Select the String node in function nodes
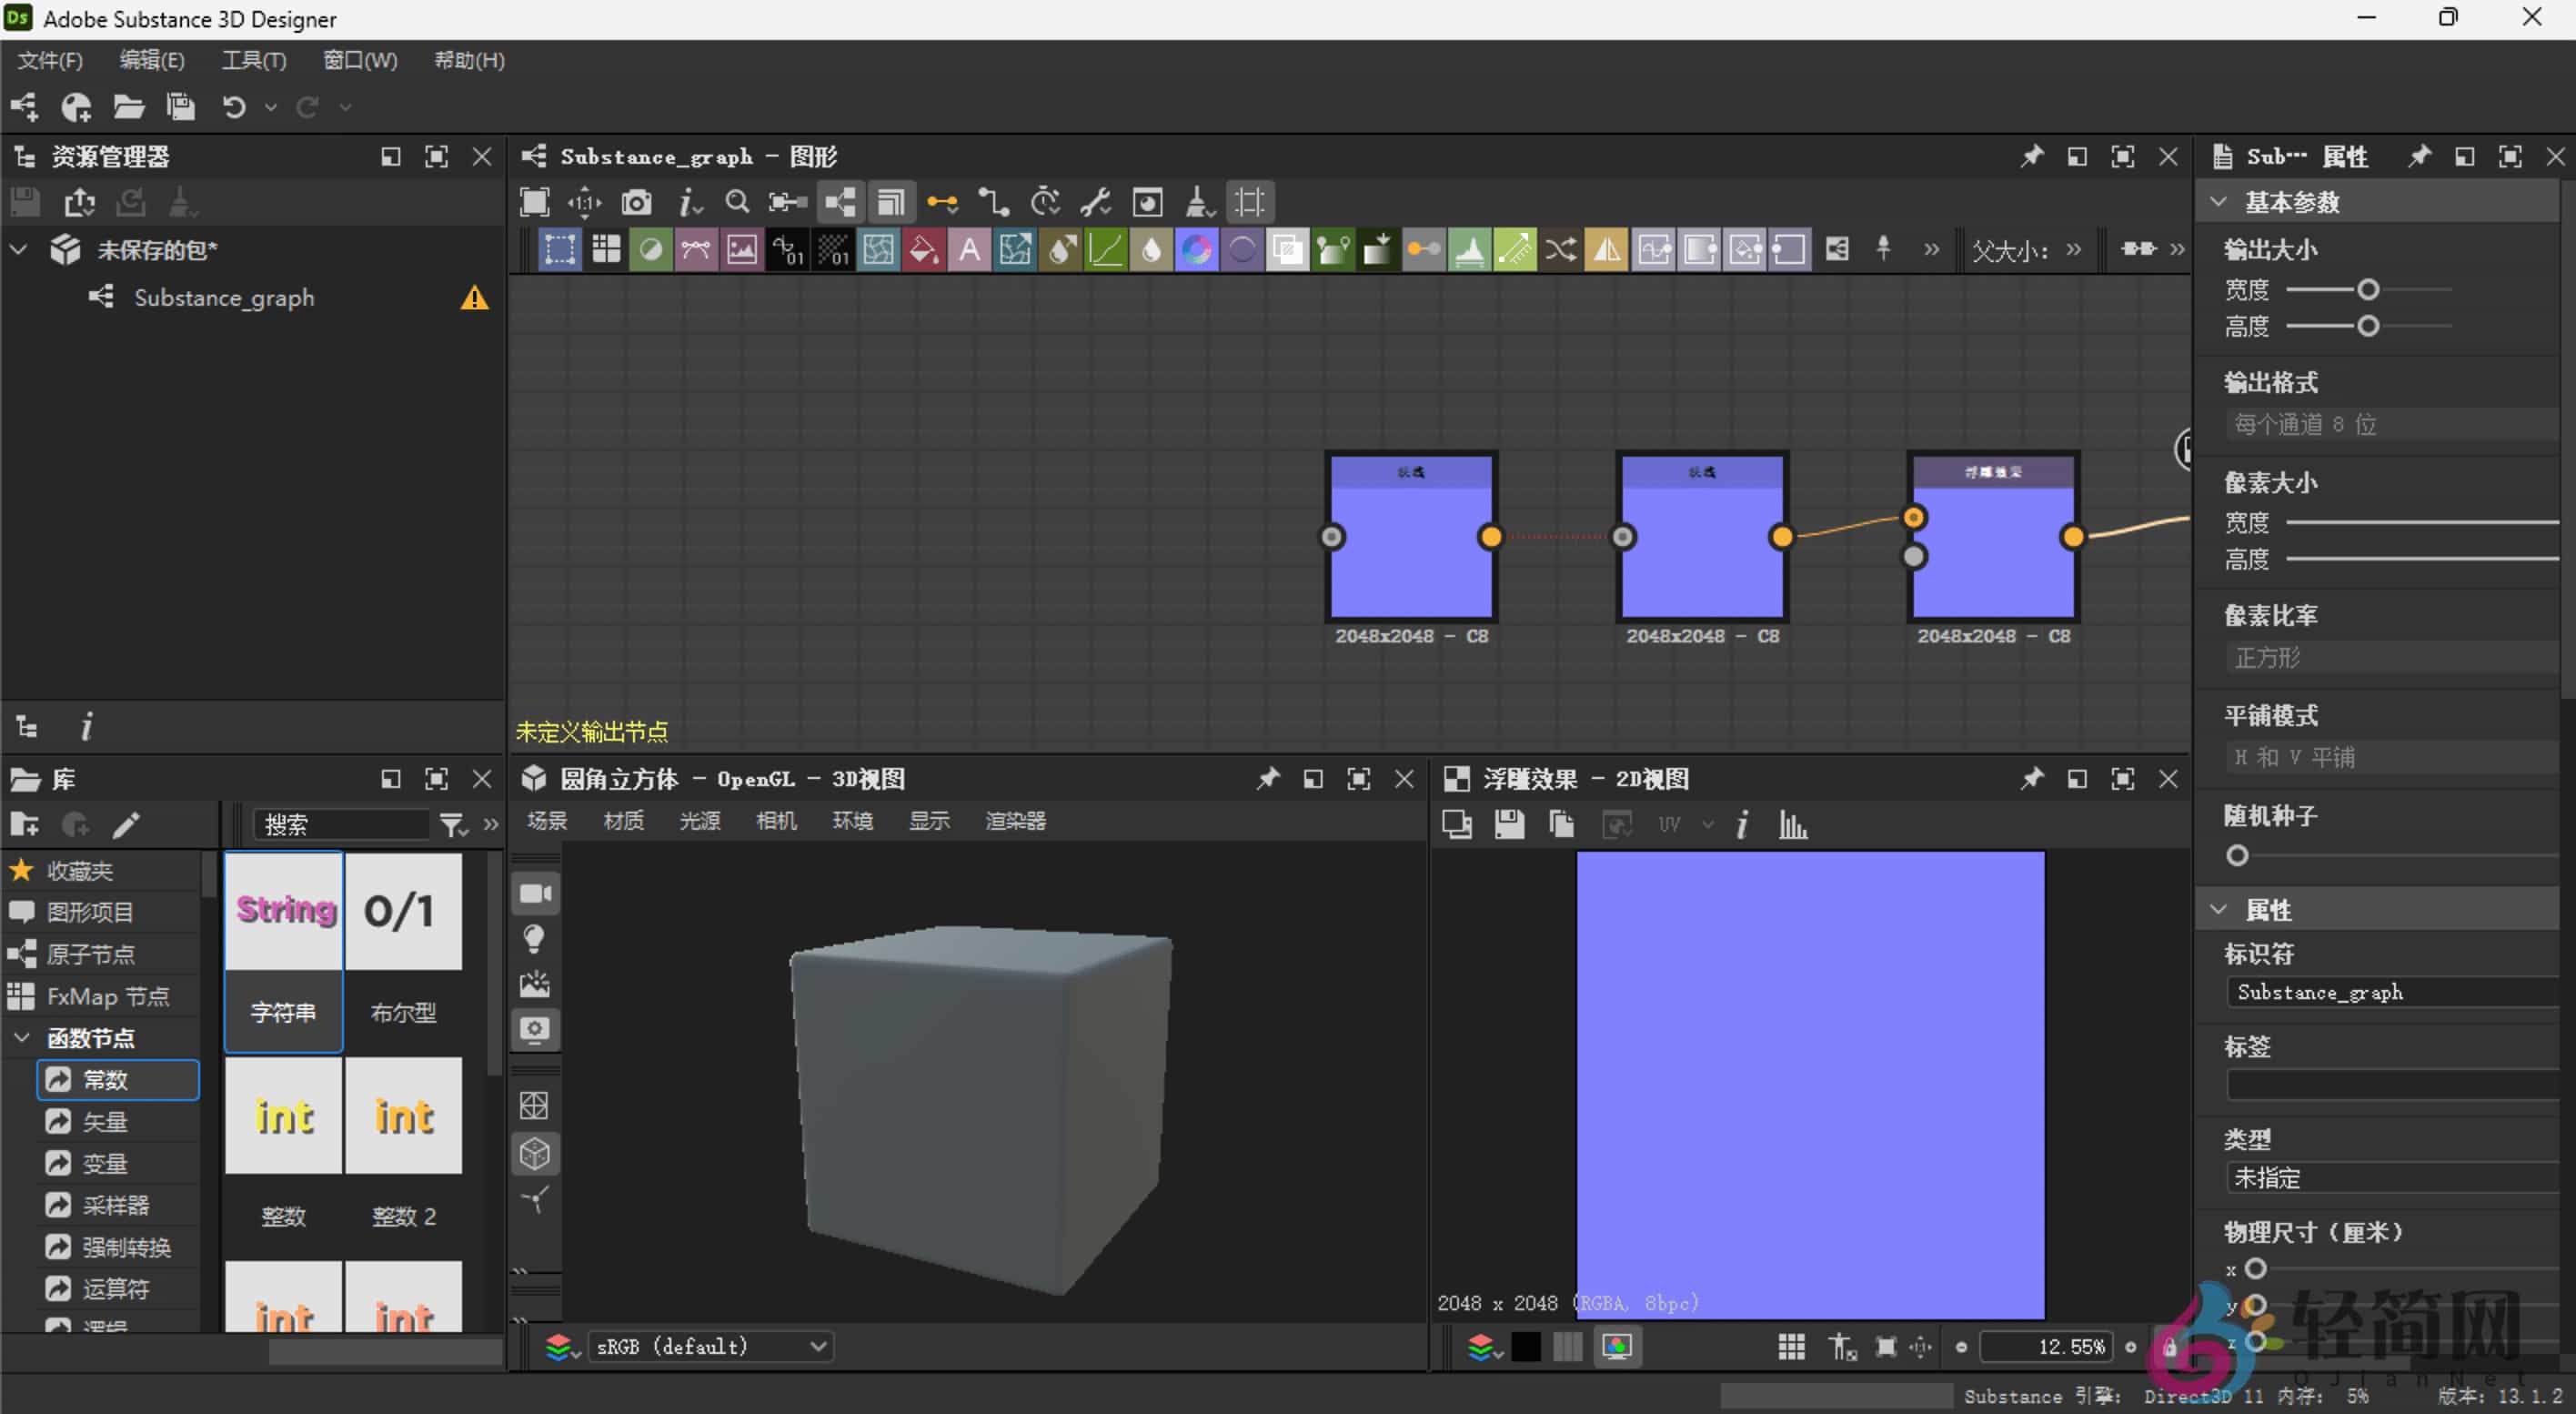The image size is (2576, 1414). click(283, 910)
